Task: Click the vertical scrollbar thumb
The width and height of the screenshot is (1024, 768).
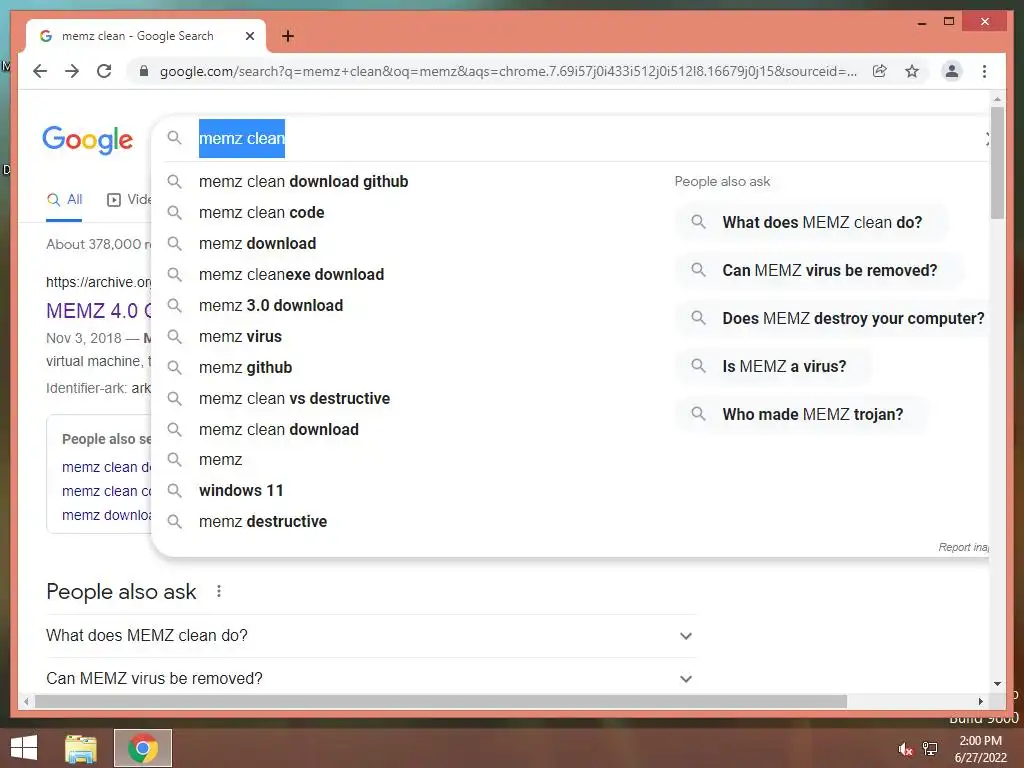Action: click(x=997, y=162)
